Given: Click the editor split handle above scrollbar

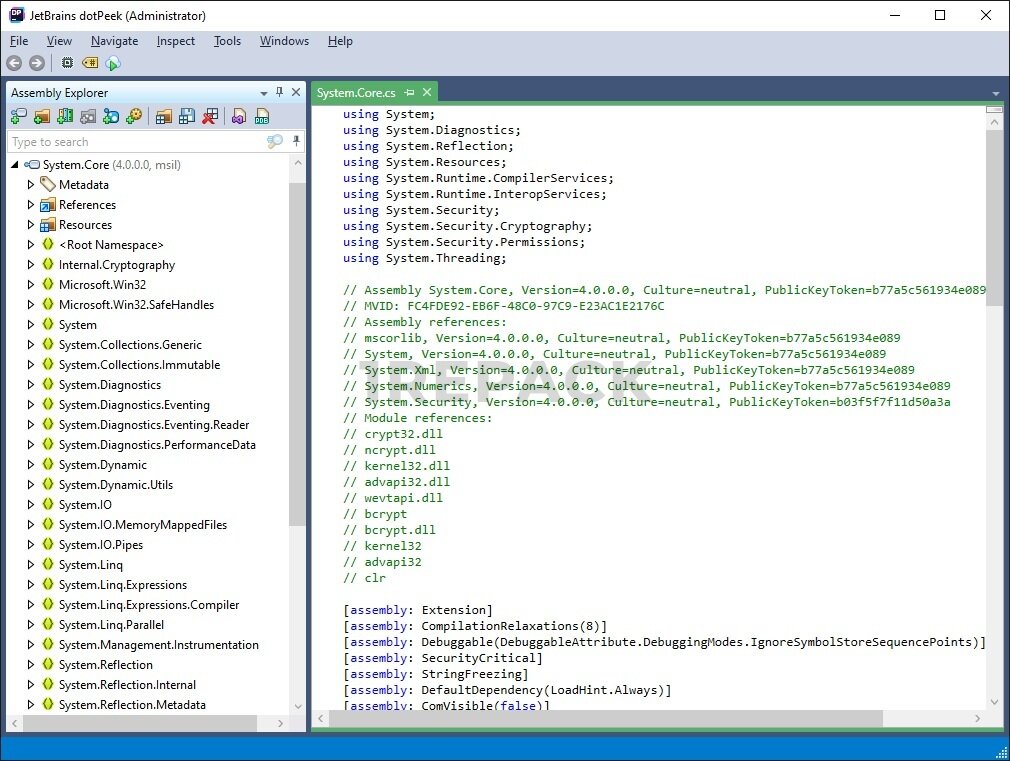Looking at the screenshot, I should [x=994, y=110].
